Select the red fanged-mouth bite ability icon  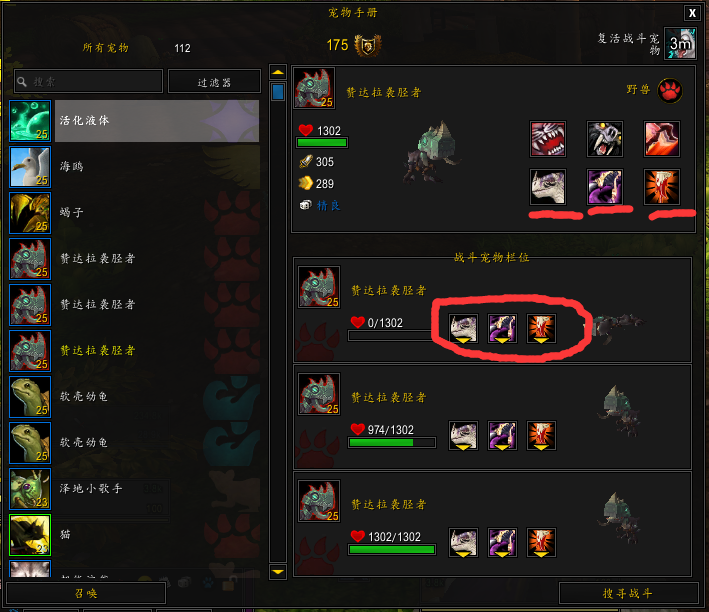point(548,138)
